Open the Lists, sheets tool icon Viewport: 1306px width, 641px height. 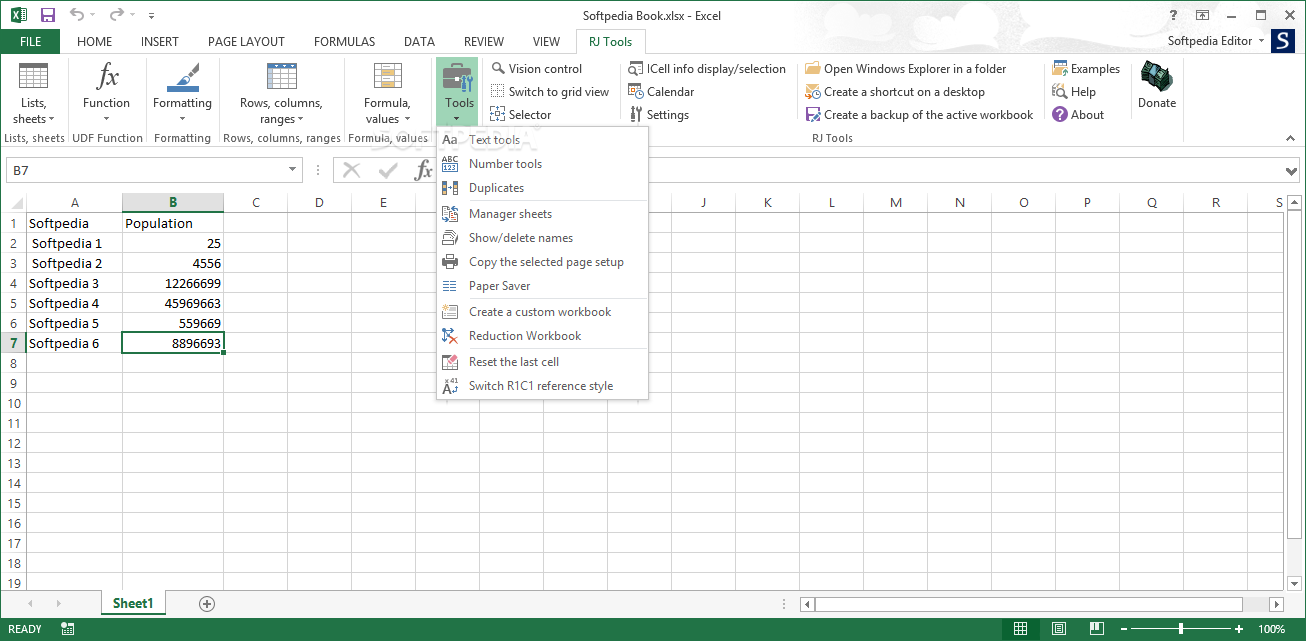click(33, 77)
